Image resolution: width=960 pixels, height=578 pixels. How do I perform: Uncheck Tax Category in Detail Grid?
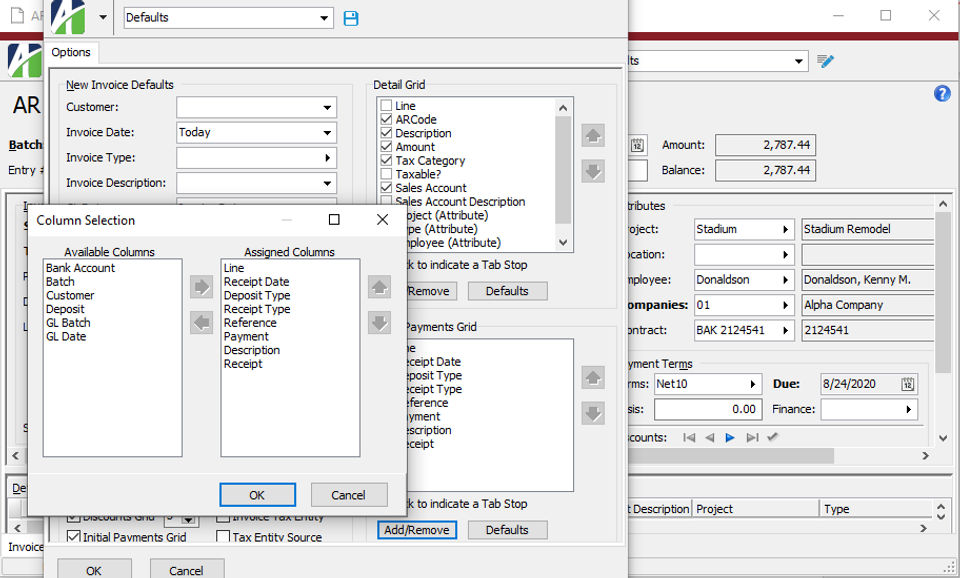point(386,160)
